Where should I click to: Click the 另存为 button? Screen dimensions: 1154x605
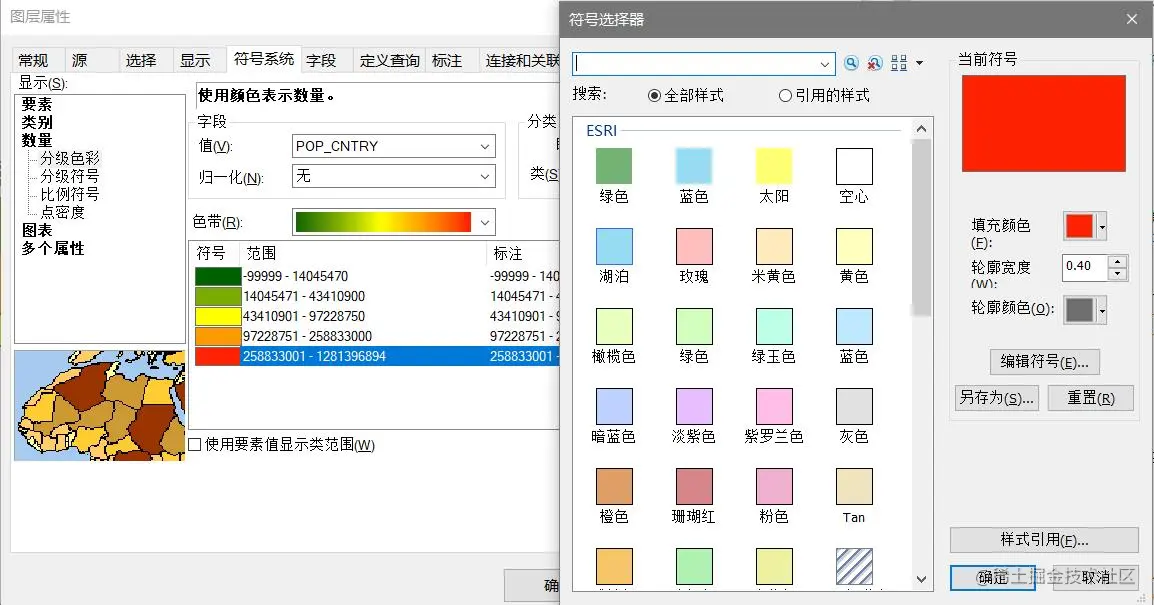[997, 398]
